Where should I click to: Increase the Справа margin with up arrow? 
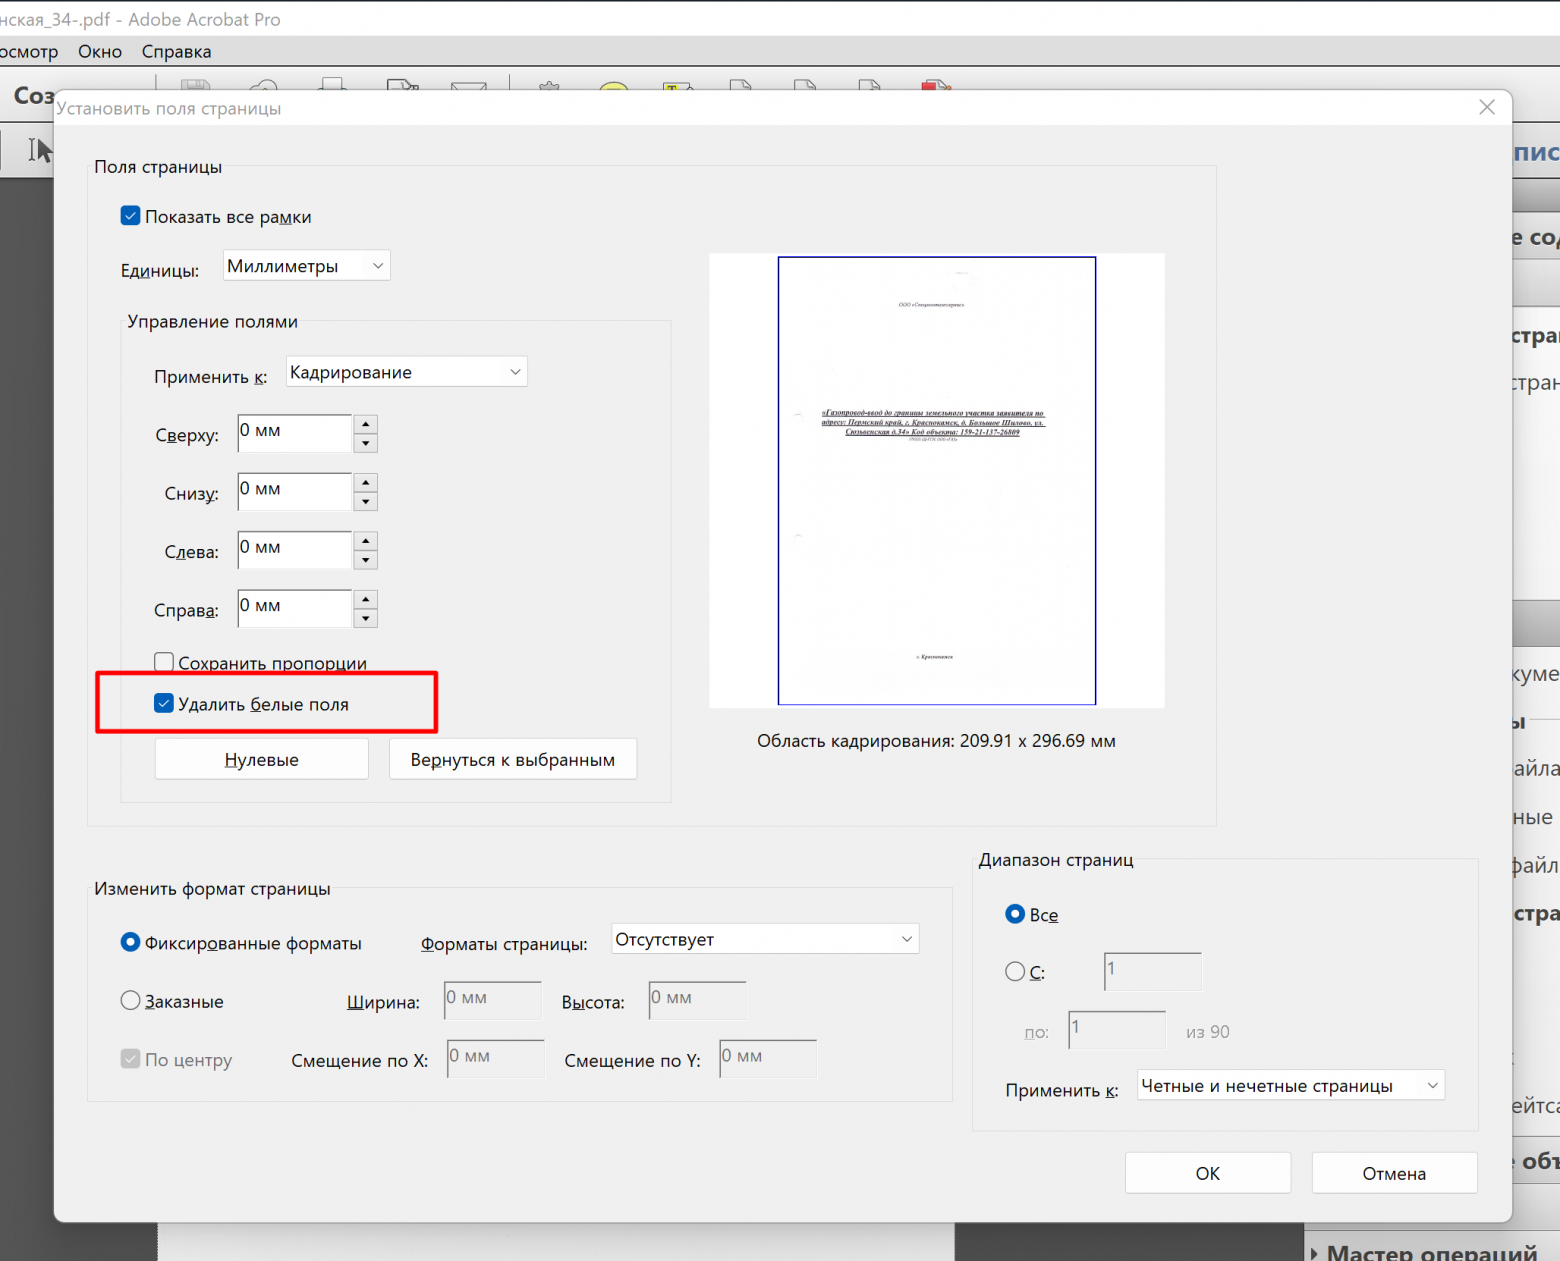tap(366, 599)
